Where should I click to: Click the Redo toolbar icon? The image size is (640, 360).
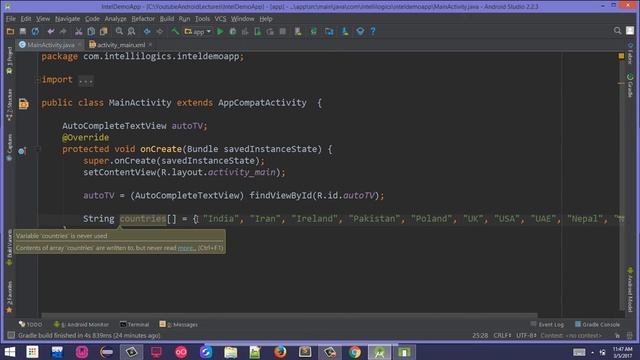pyautogui.click(x=63, y=31)
